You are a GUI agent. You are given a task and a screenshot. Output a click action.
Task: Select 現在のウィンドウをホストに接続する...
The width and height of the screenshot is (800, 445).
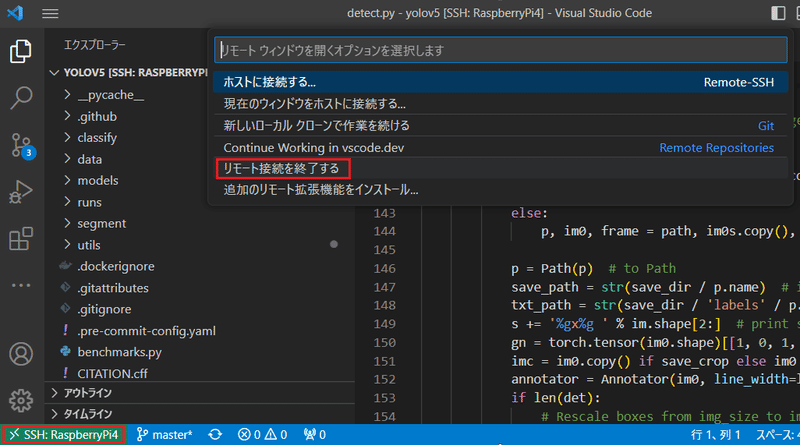501,104
